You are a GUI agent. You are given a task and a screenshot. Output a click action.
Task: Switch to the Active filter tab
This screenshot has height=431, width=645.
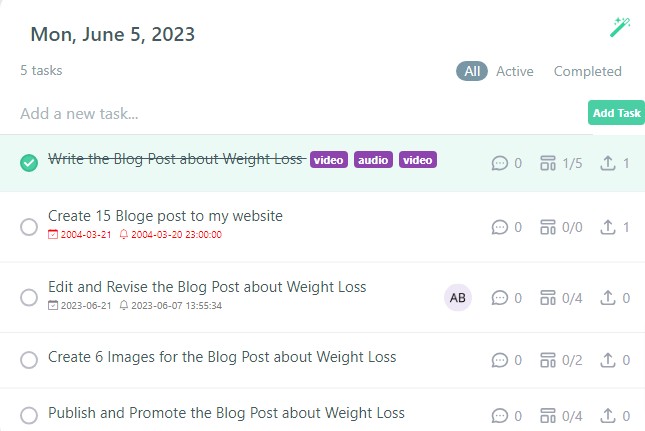pos(515,71)
